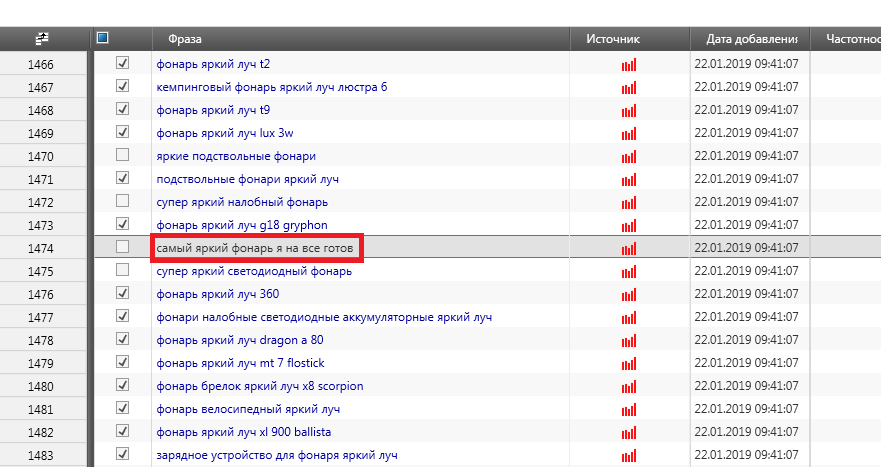Select row number 1470
Screen dimensions: 881x467
pos(41,157)
